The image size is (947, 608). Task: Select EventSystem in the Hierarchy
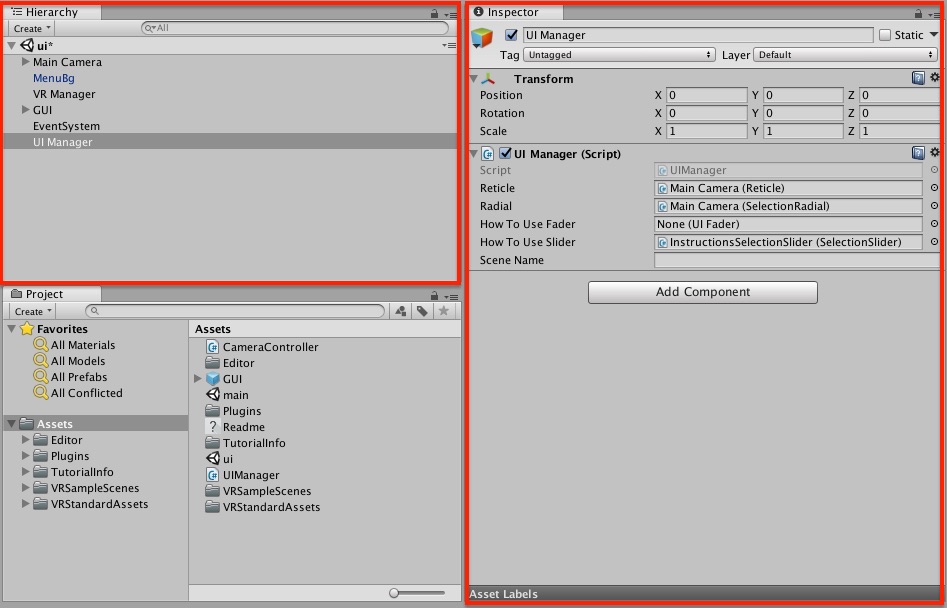(x=66, y=126)
